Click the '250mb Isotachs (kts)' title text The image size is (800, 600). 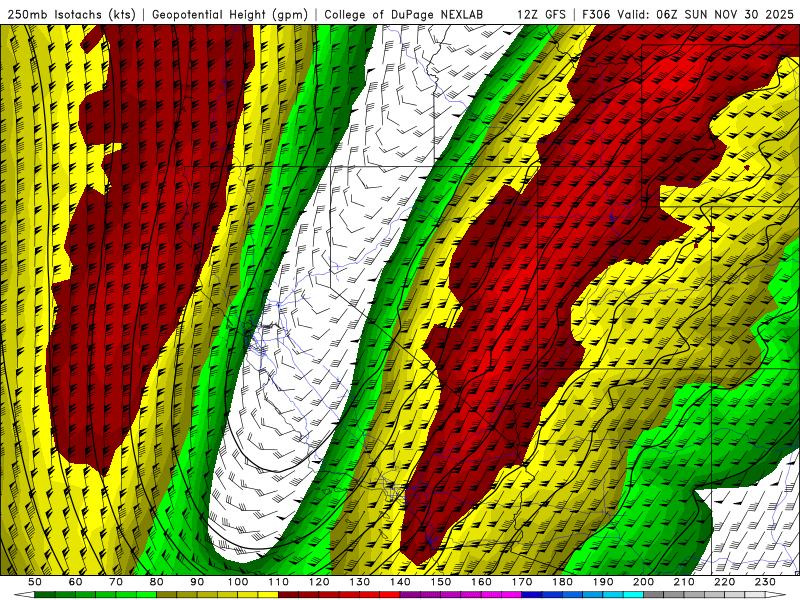point(71,14)
